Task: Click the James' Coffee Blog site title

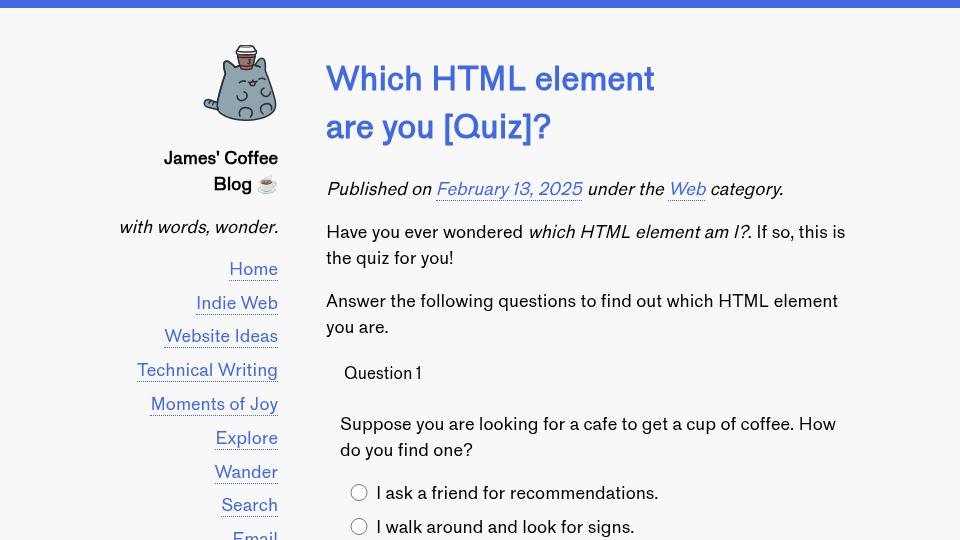Action: pos(220,171)
